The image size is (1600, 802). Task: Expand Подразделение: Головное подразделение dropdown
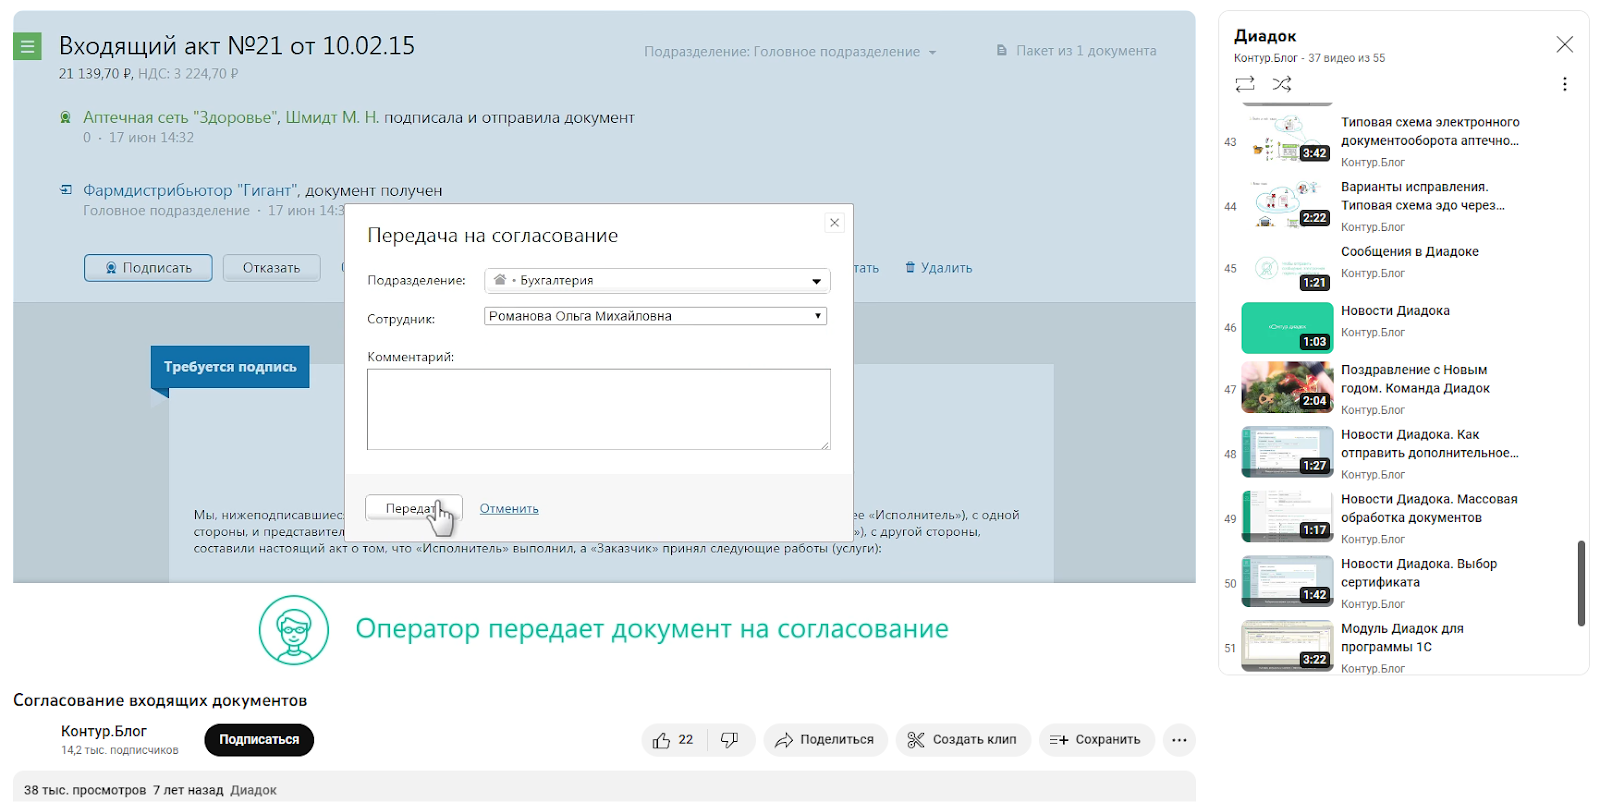[790, 51]
